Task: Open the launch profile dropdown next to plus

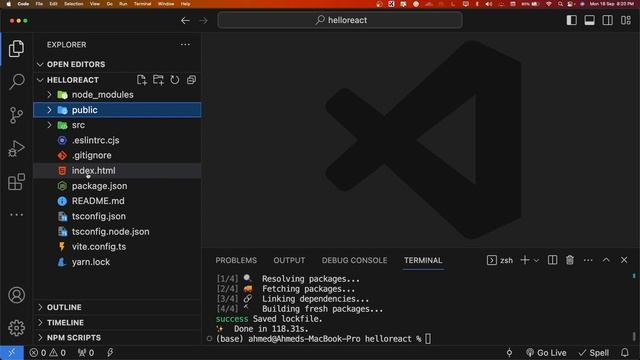Action: coord(536,260)
